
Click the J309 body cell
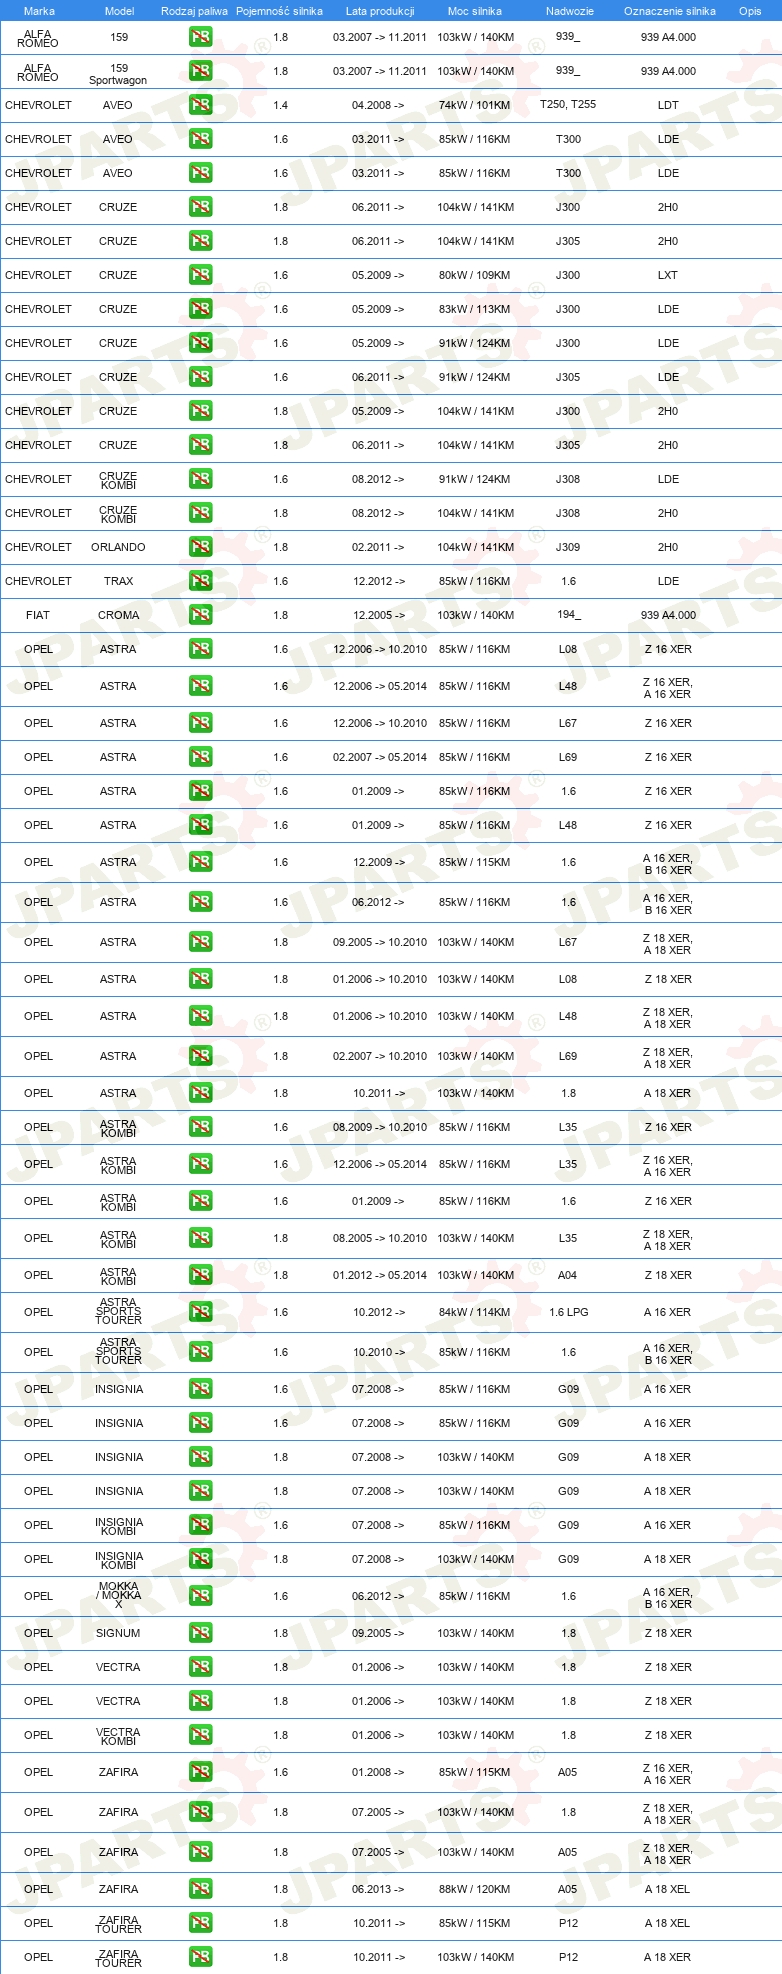click(568, 547)
